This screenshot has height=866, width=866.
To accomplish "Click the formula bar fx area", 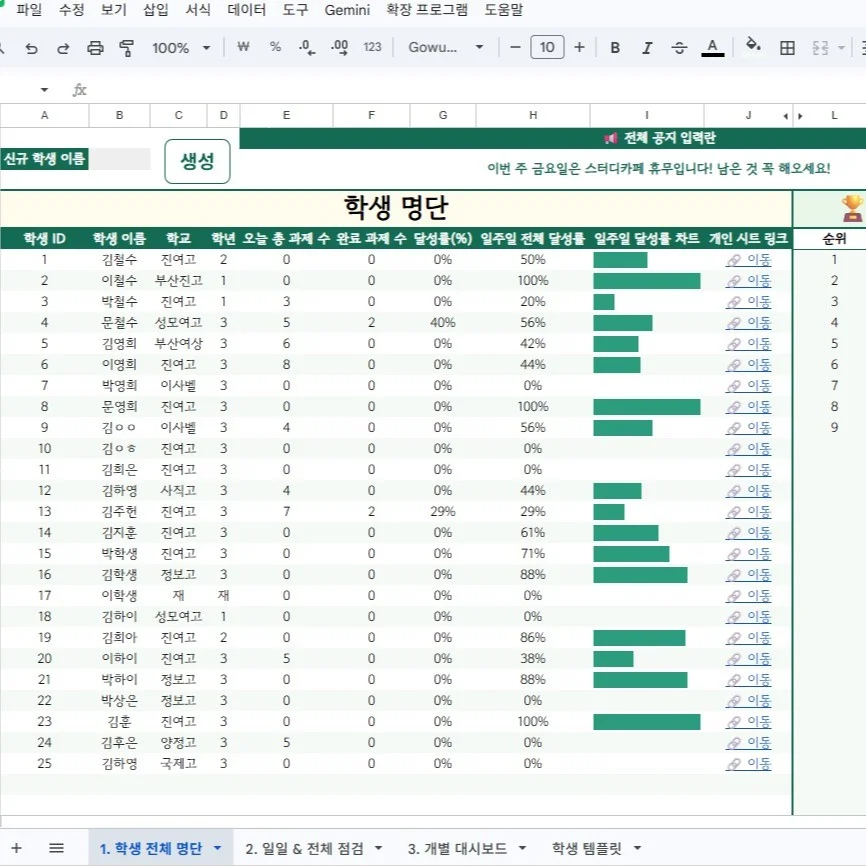I will (x=80, y=90).
